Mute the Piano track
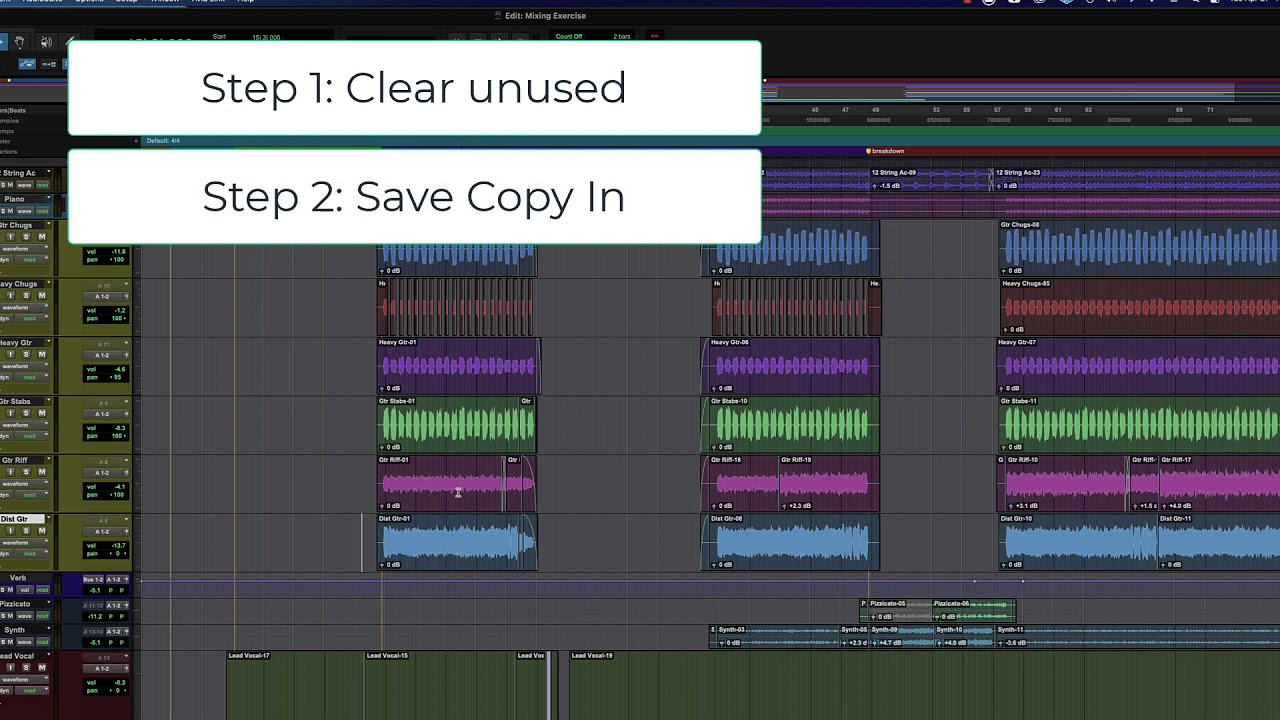1280x720 pixels. click(10, 211)
